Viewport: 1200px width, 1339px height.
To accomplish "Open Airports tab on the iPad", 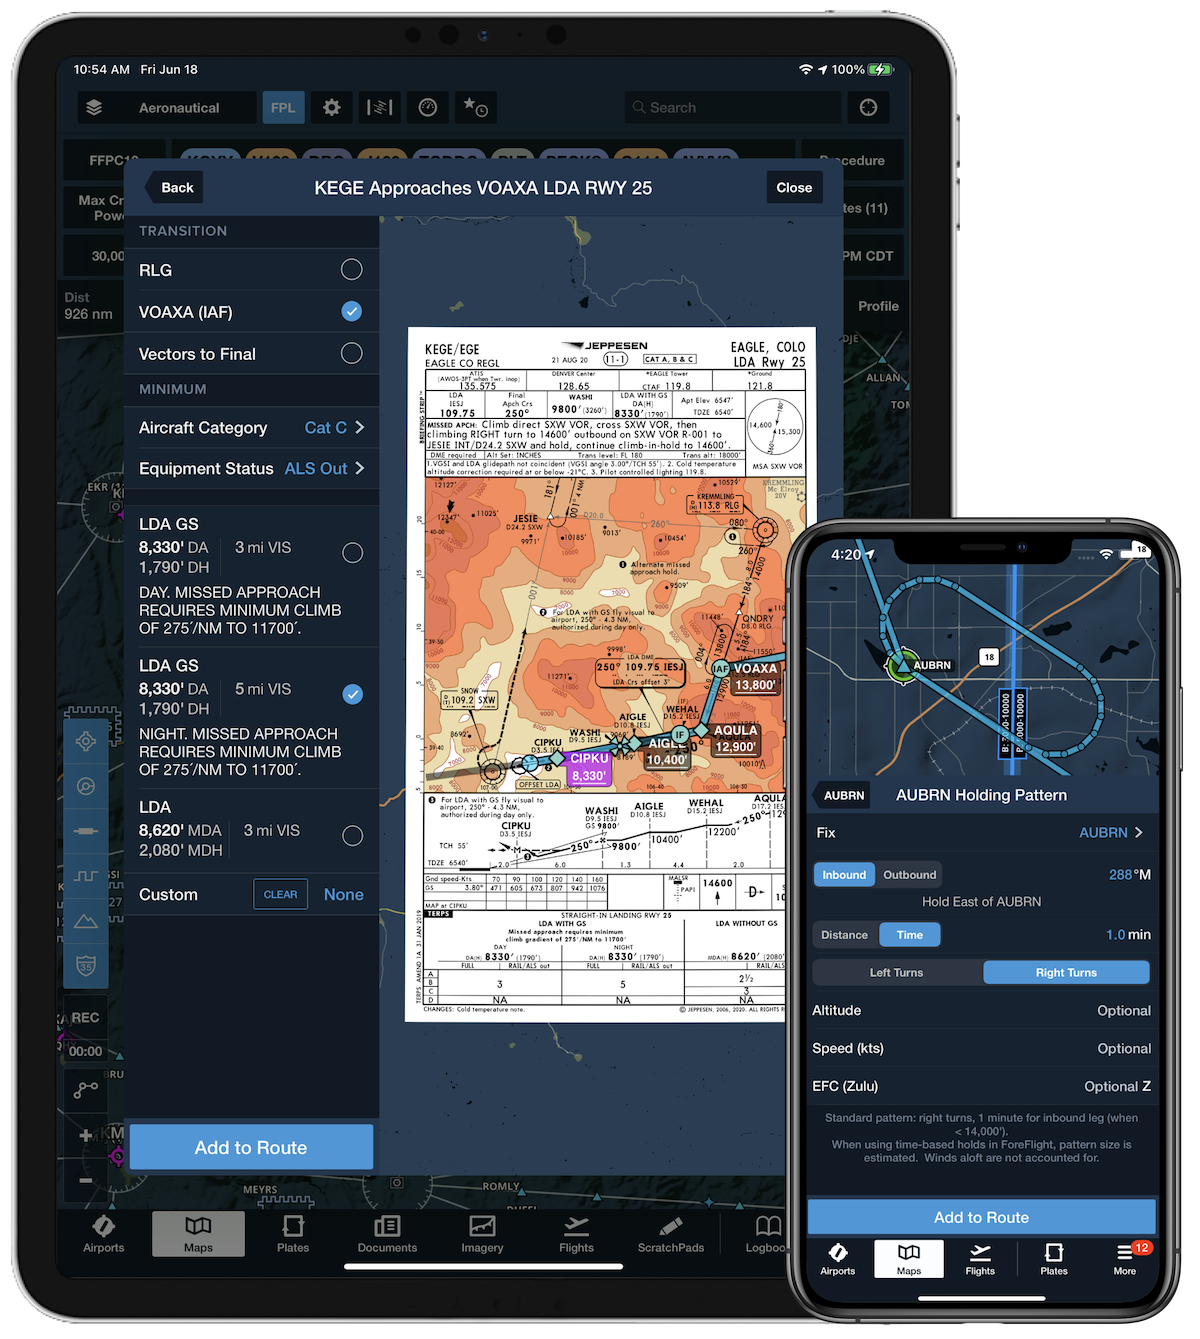I will pyautogui.click(x=104, y=1235).
